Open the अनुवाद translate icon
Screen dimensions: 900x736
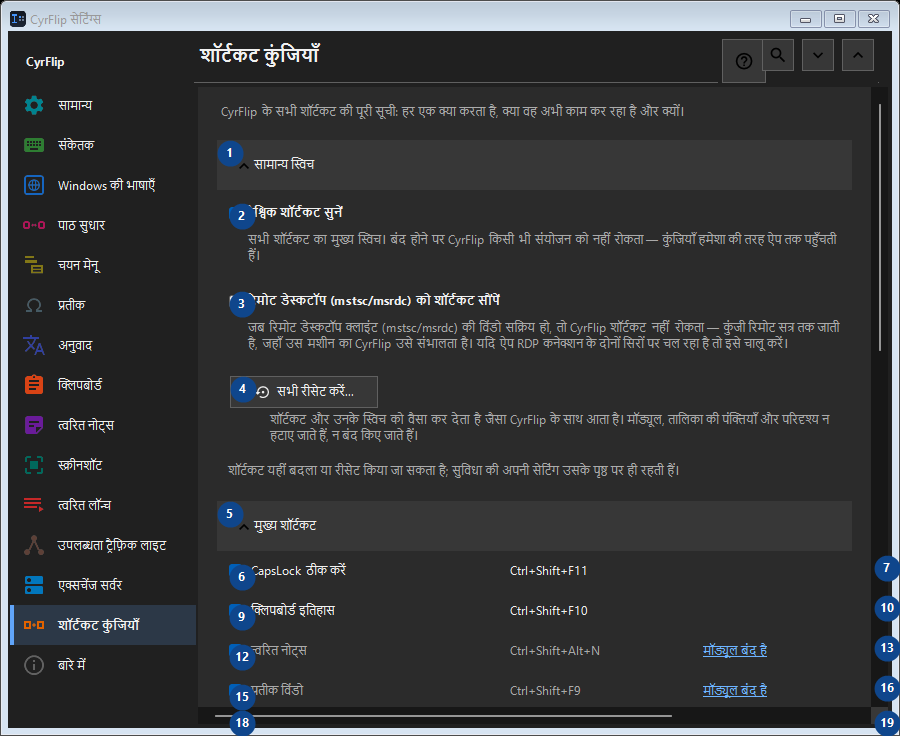point(34,345)
